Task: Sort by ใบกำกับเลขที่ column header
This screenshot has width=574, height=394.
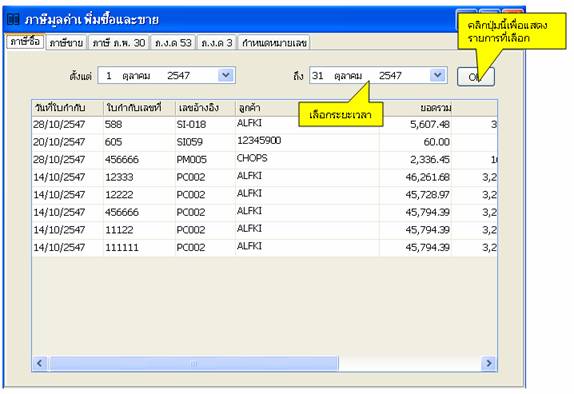Action: (139, 108)
